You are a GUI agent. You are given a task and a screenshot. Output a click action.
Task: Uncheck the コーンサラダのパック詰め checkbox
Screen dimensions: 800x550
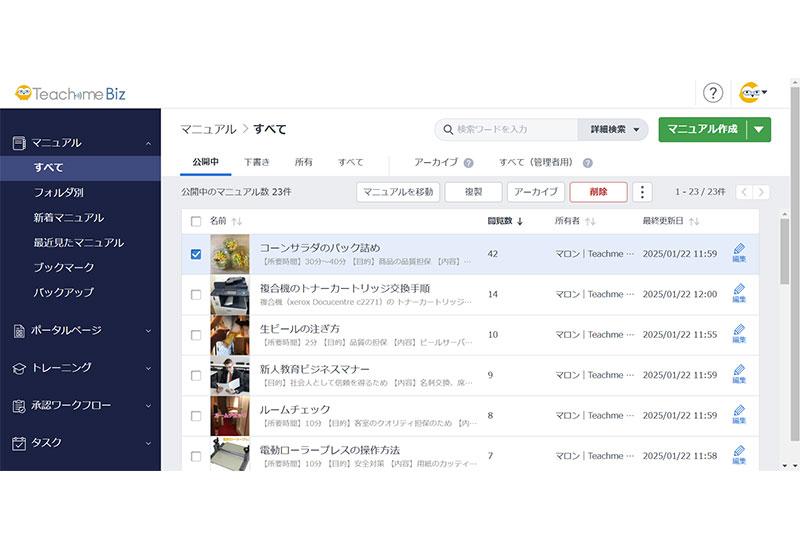pos(196,254)
